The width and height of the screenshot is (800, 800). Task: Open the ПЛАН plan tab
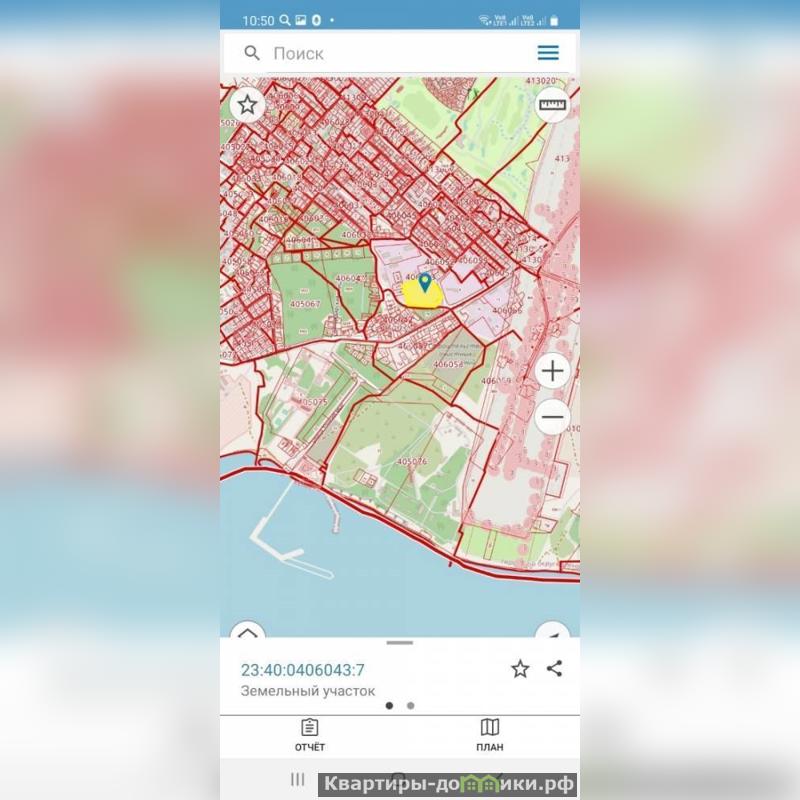[x=490, y=735]
